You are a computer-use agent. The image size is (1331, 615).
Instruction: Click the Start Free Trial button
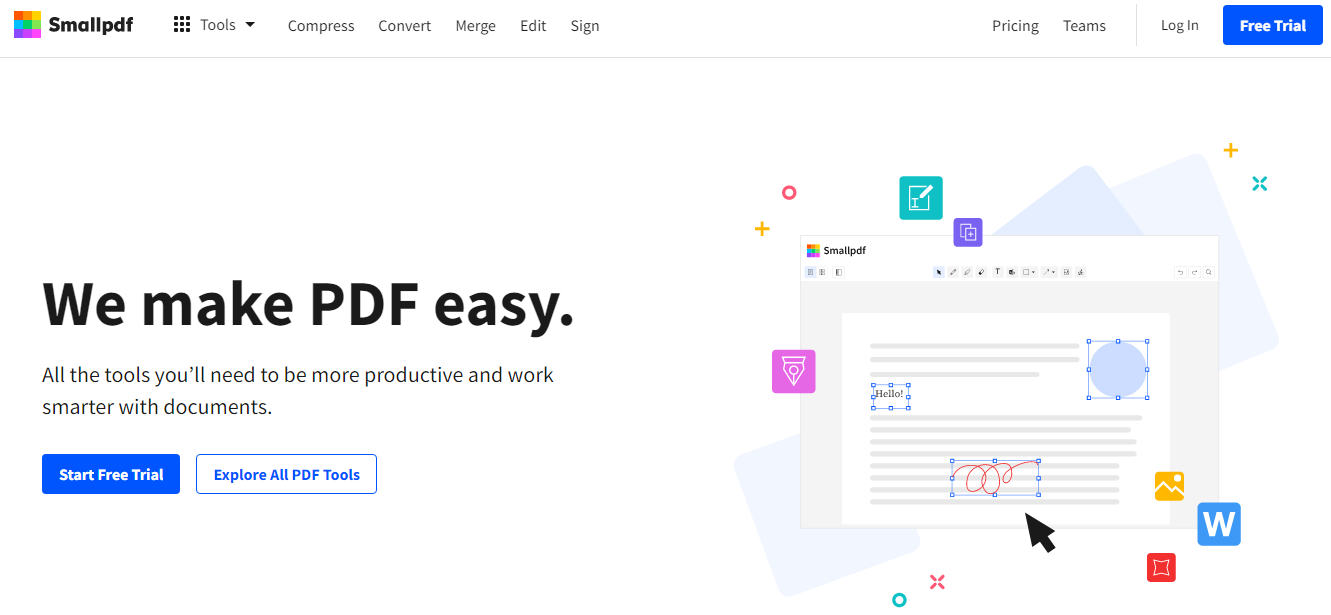(x=111, y=474)
